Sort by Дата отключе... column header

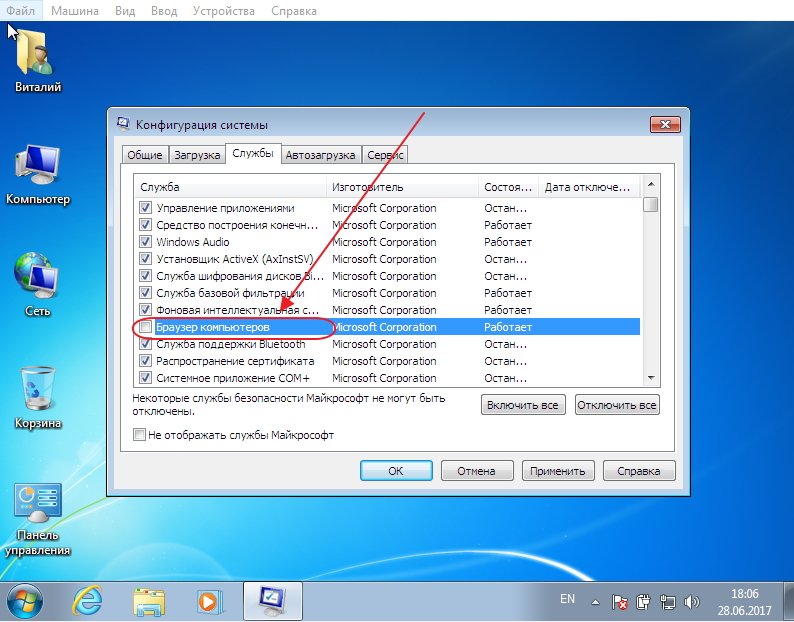[x=589, y=187]
